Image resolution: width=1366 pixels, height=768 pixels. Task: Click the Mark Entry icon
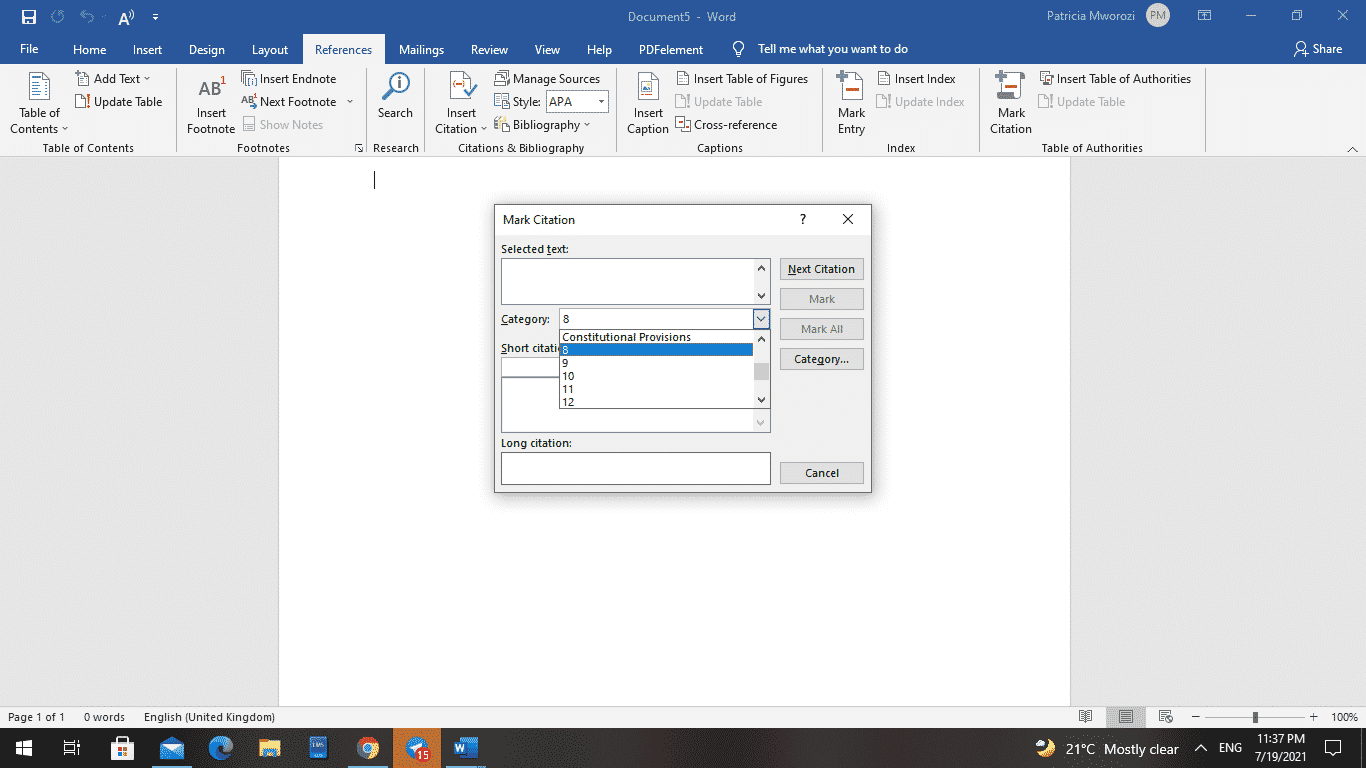tap(850, 103)
